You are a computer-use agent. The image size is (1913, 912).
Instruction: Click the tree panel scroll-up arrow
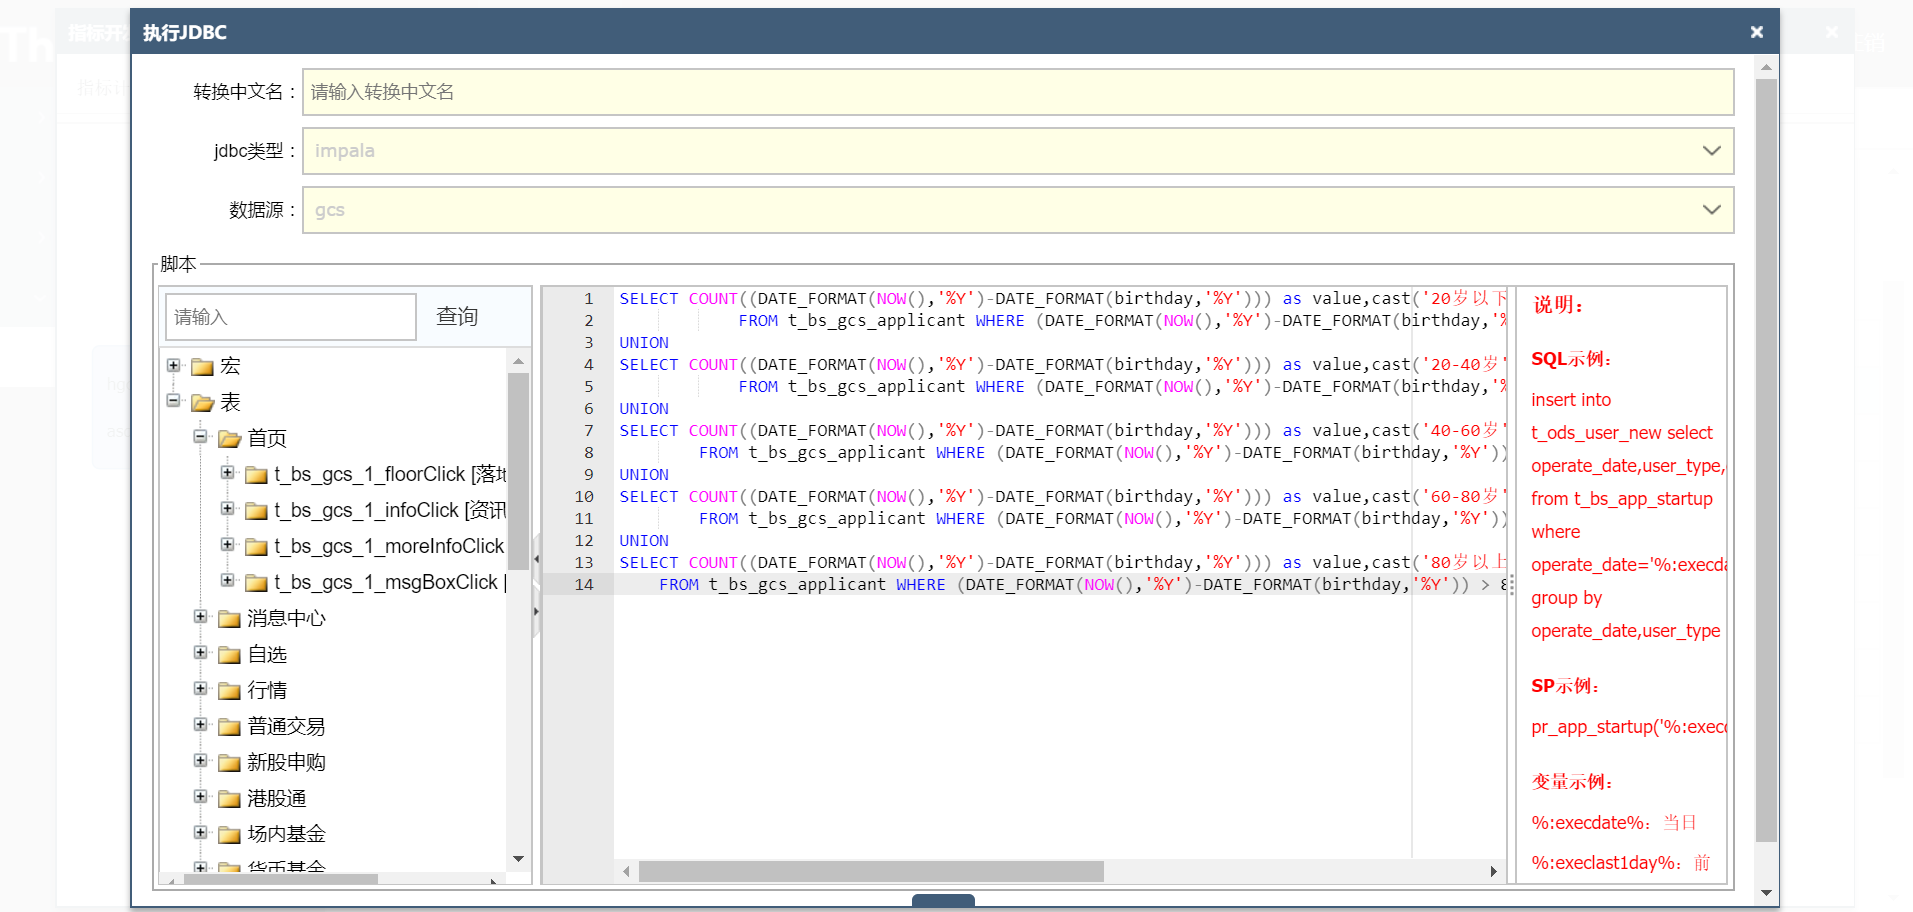click(x=518, y=361)
